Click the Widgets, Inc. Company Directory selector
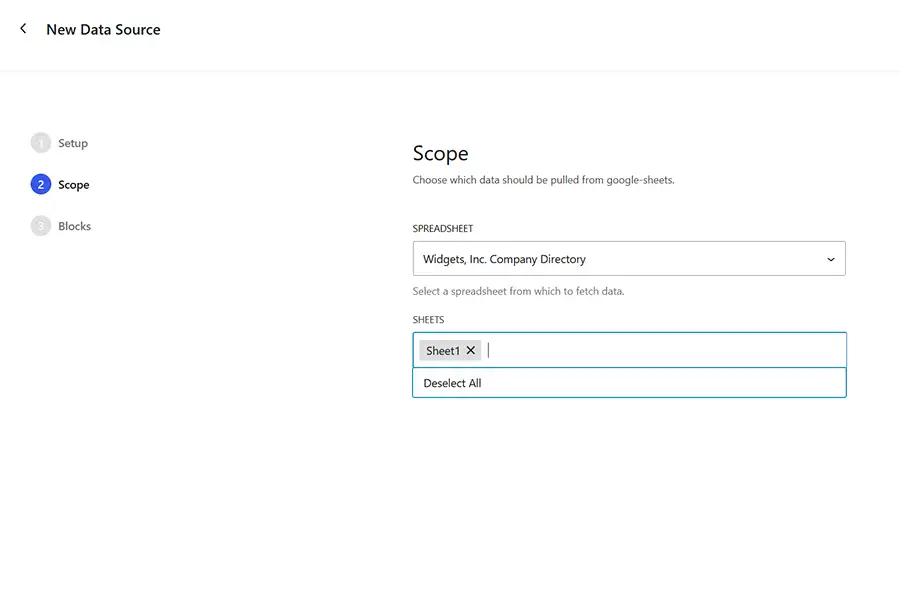The image size is (900, 600). pyautogui.click(x=629, y=258)
